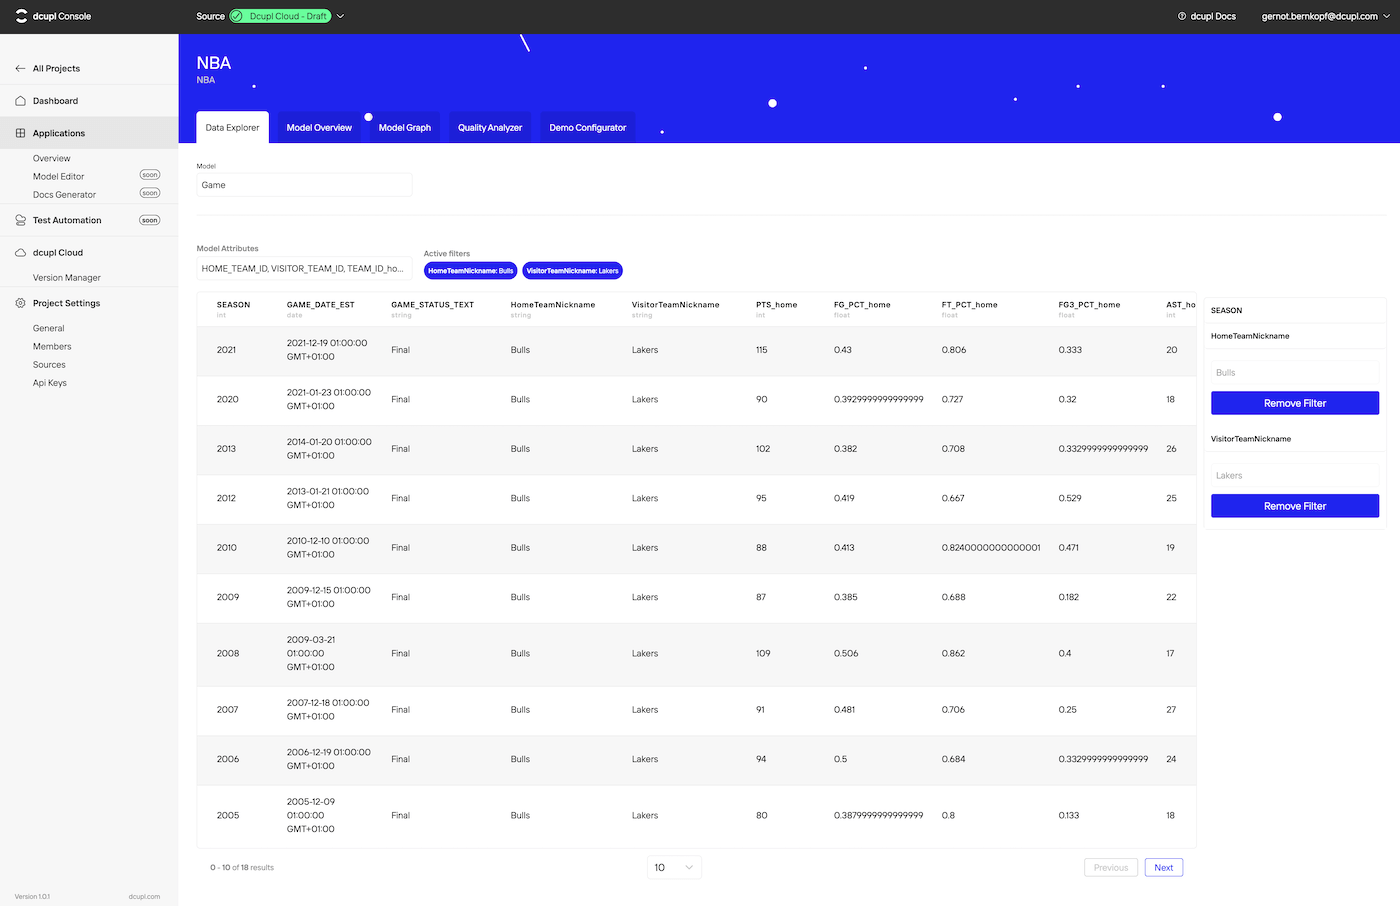The image size is (1400, 906).
Task: Click the Applications grid icon
Action: click(20, 133)
